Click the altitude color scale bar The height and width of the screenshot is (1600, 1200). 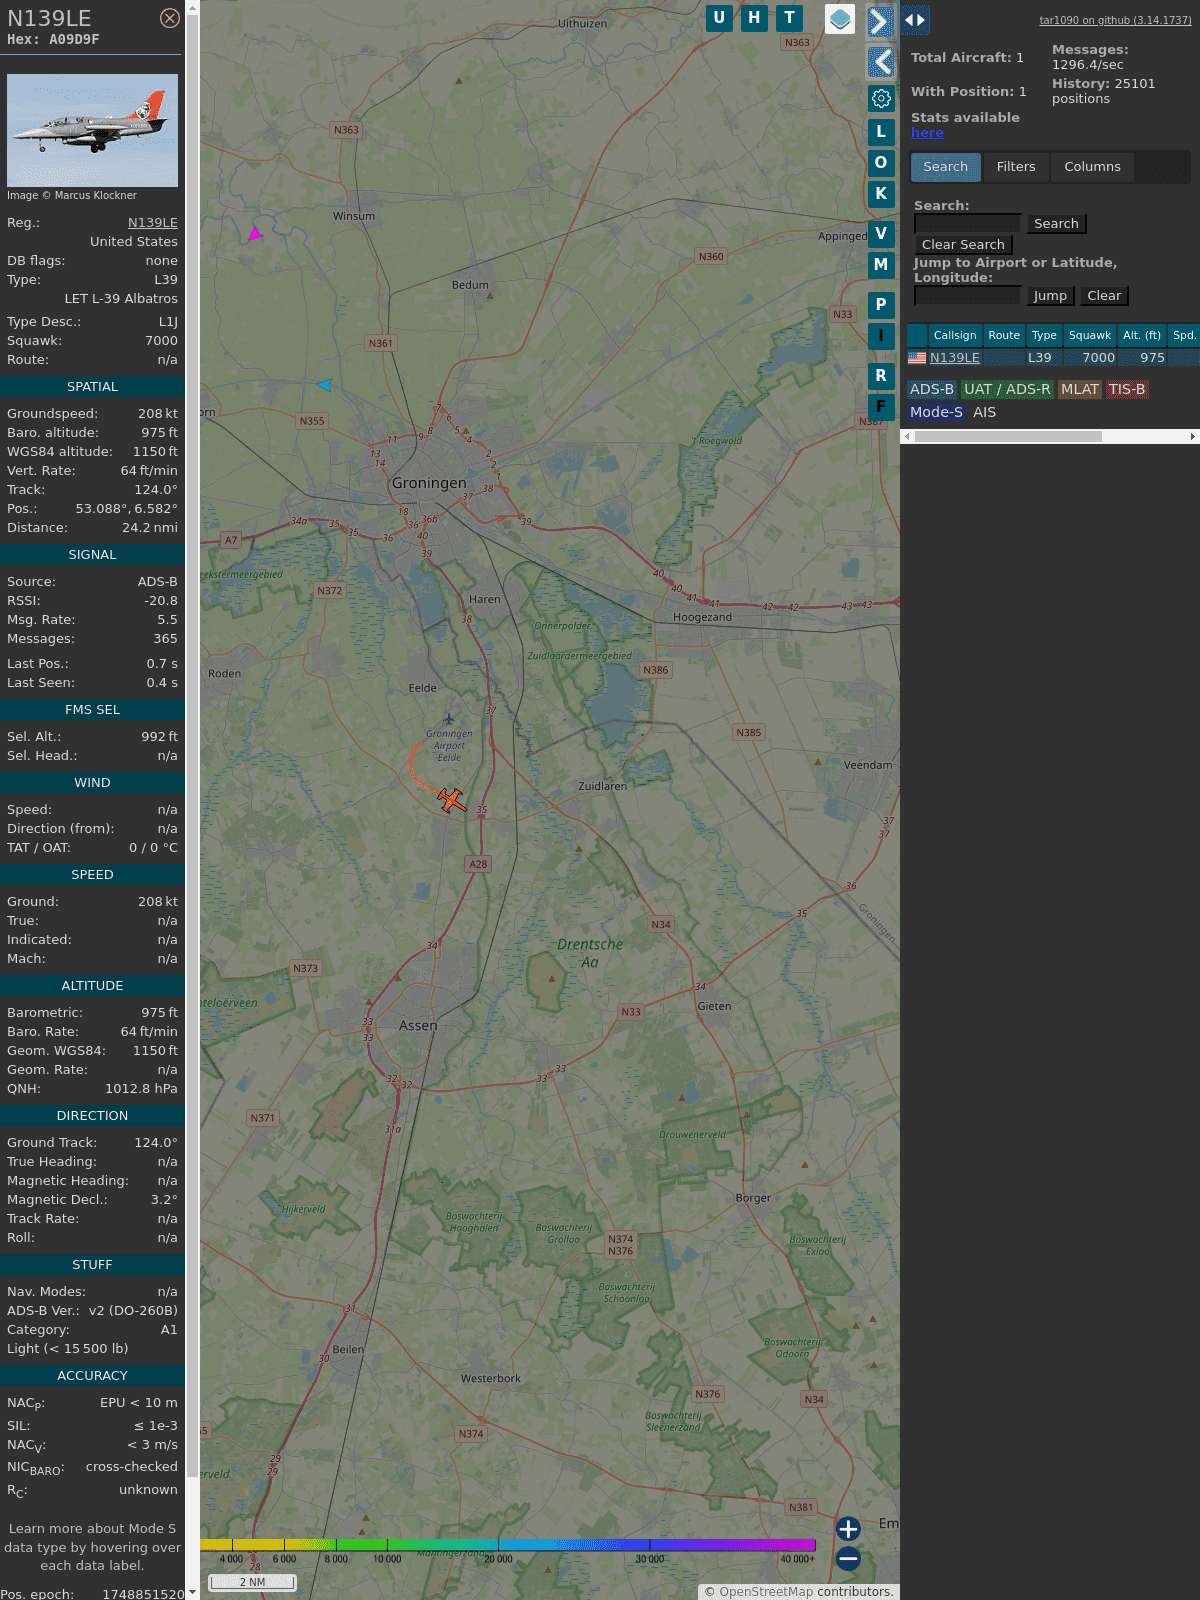[x=508, y=1545]
